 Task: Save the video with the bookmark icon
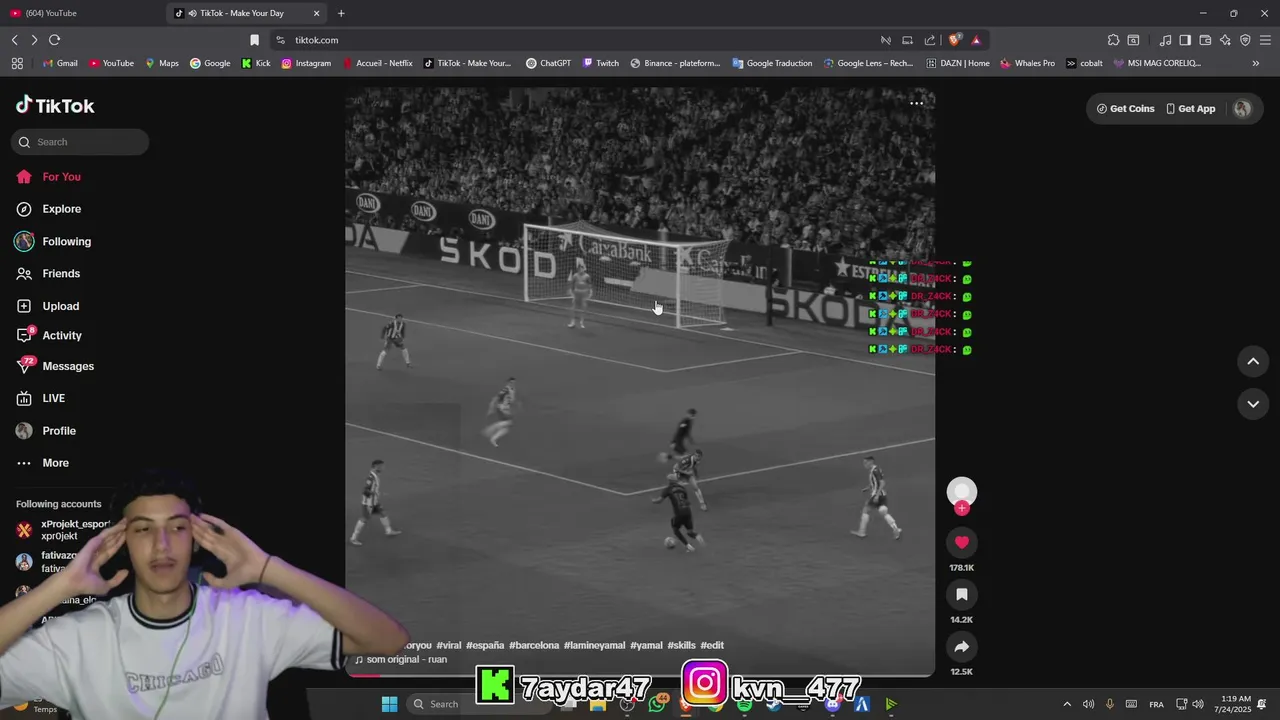point(962,594)
